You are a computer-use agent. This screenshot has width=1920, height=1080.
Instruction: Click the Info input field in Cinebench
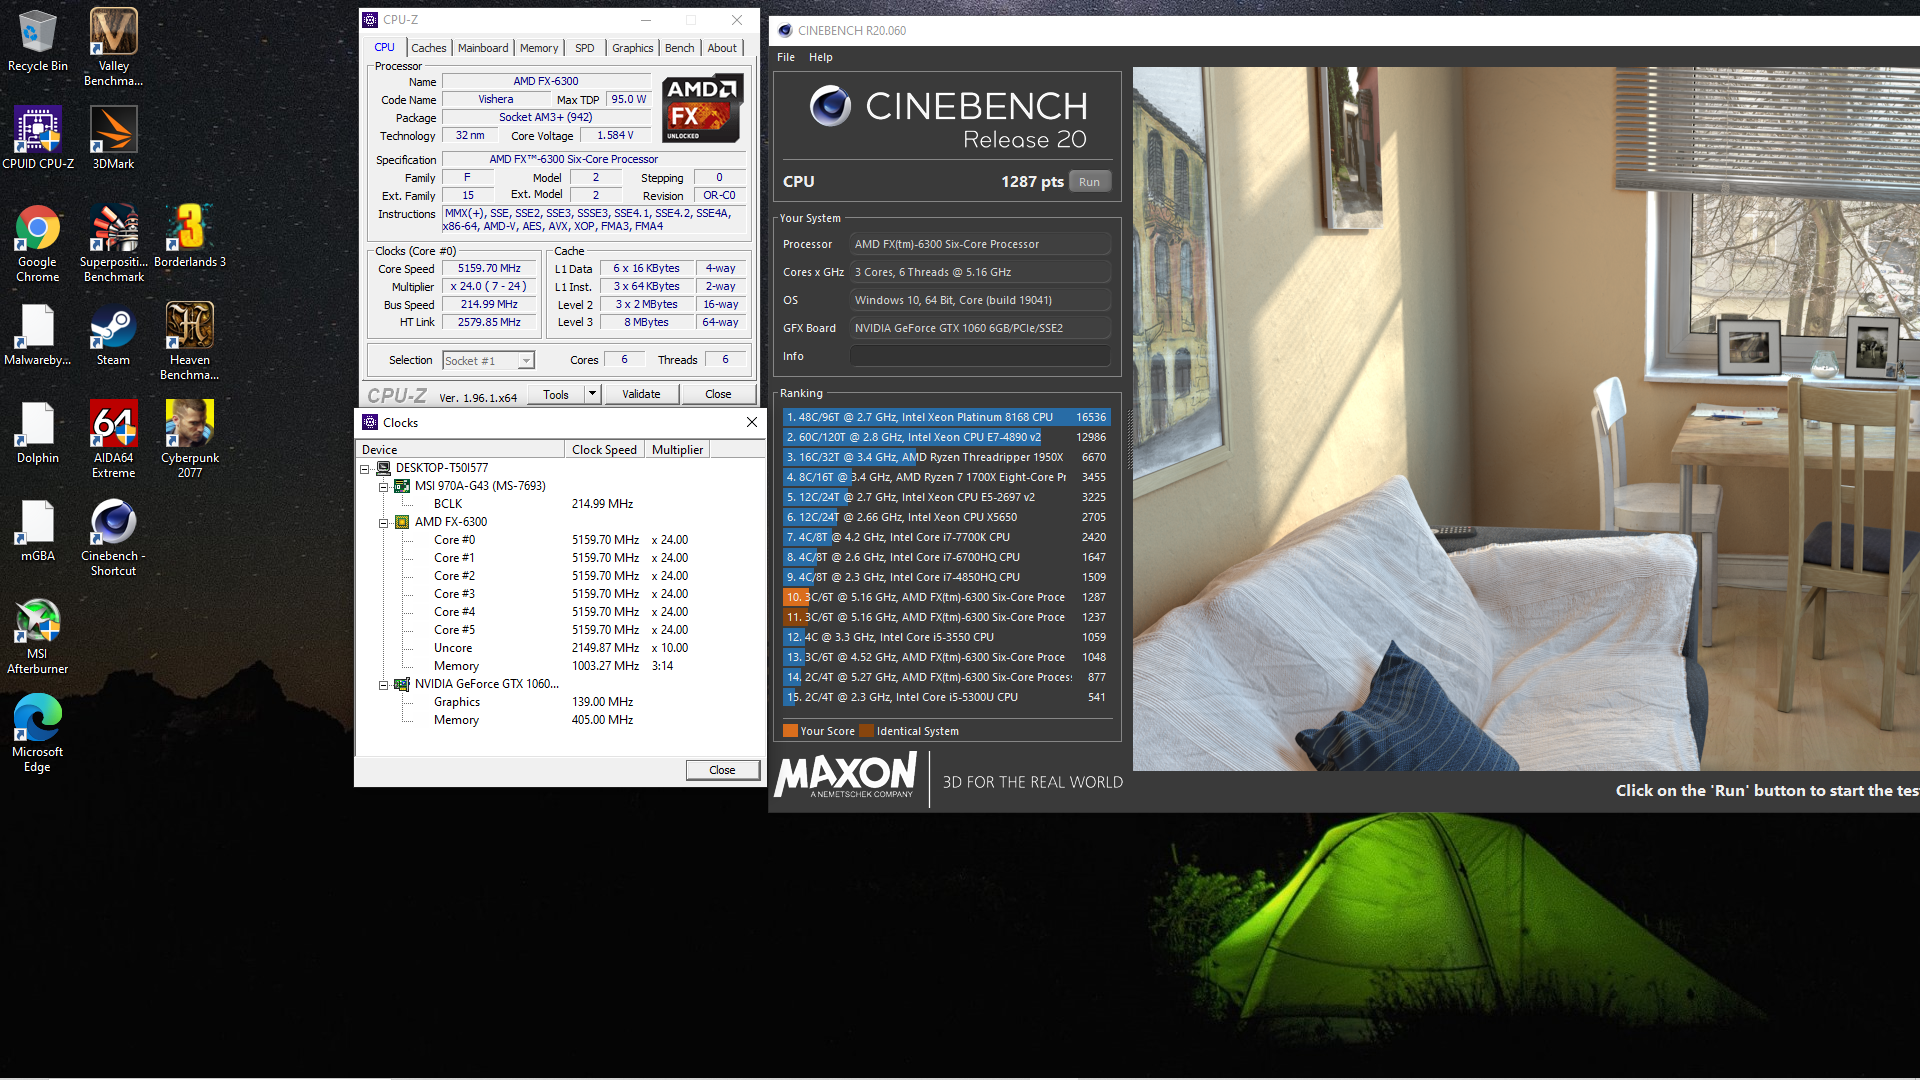click(x=980, y=356)
